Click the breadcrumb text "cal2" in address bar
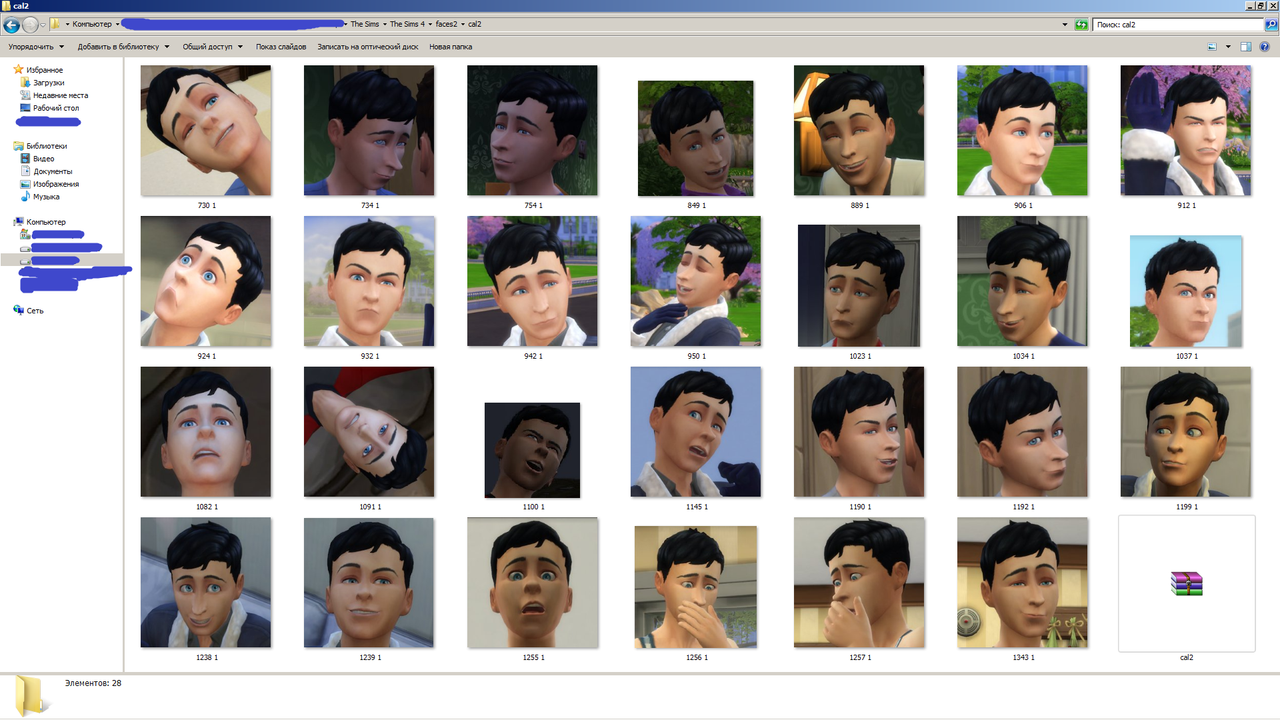Screen dimensions: 1280x720 click(475, 24)
